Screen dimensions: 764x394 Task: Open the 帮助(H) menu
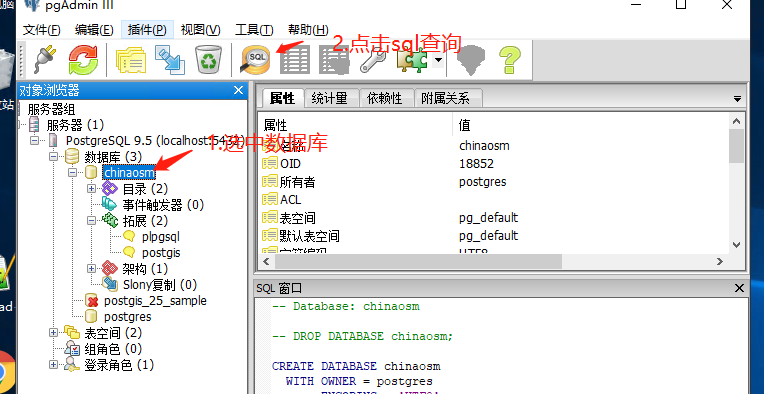tap(308, 30)
